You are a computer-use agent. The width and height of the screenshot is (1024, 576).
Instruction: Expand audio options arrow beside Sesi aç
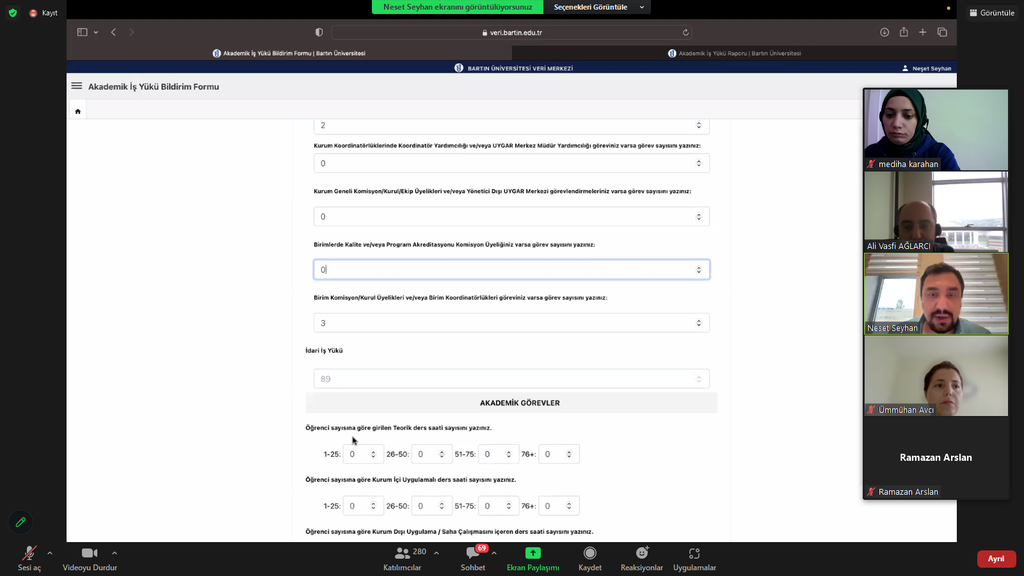click(50, 553)
